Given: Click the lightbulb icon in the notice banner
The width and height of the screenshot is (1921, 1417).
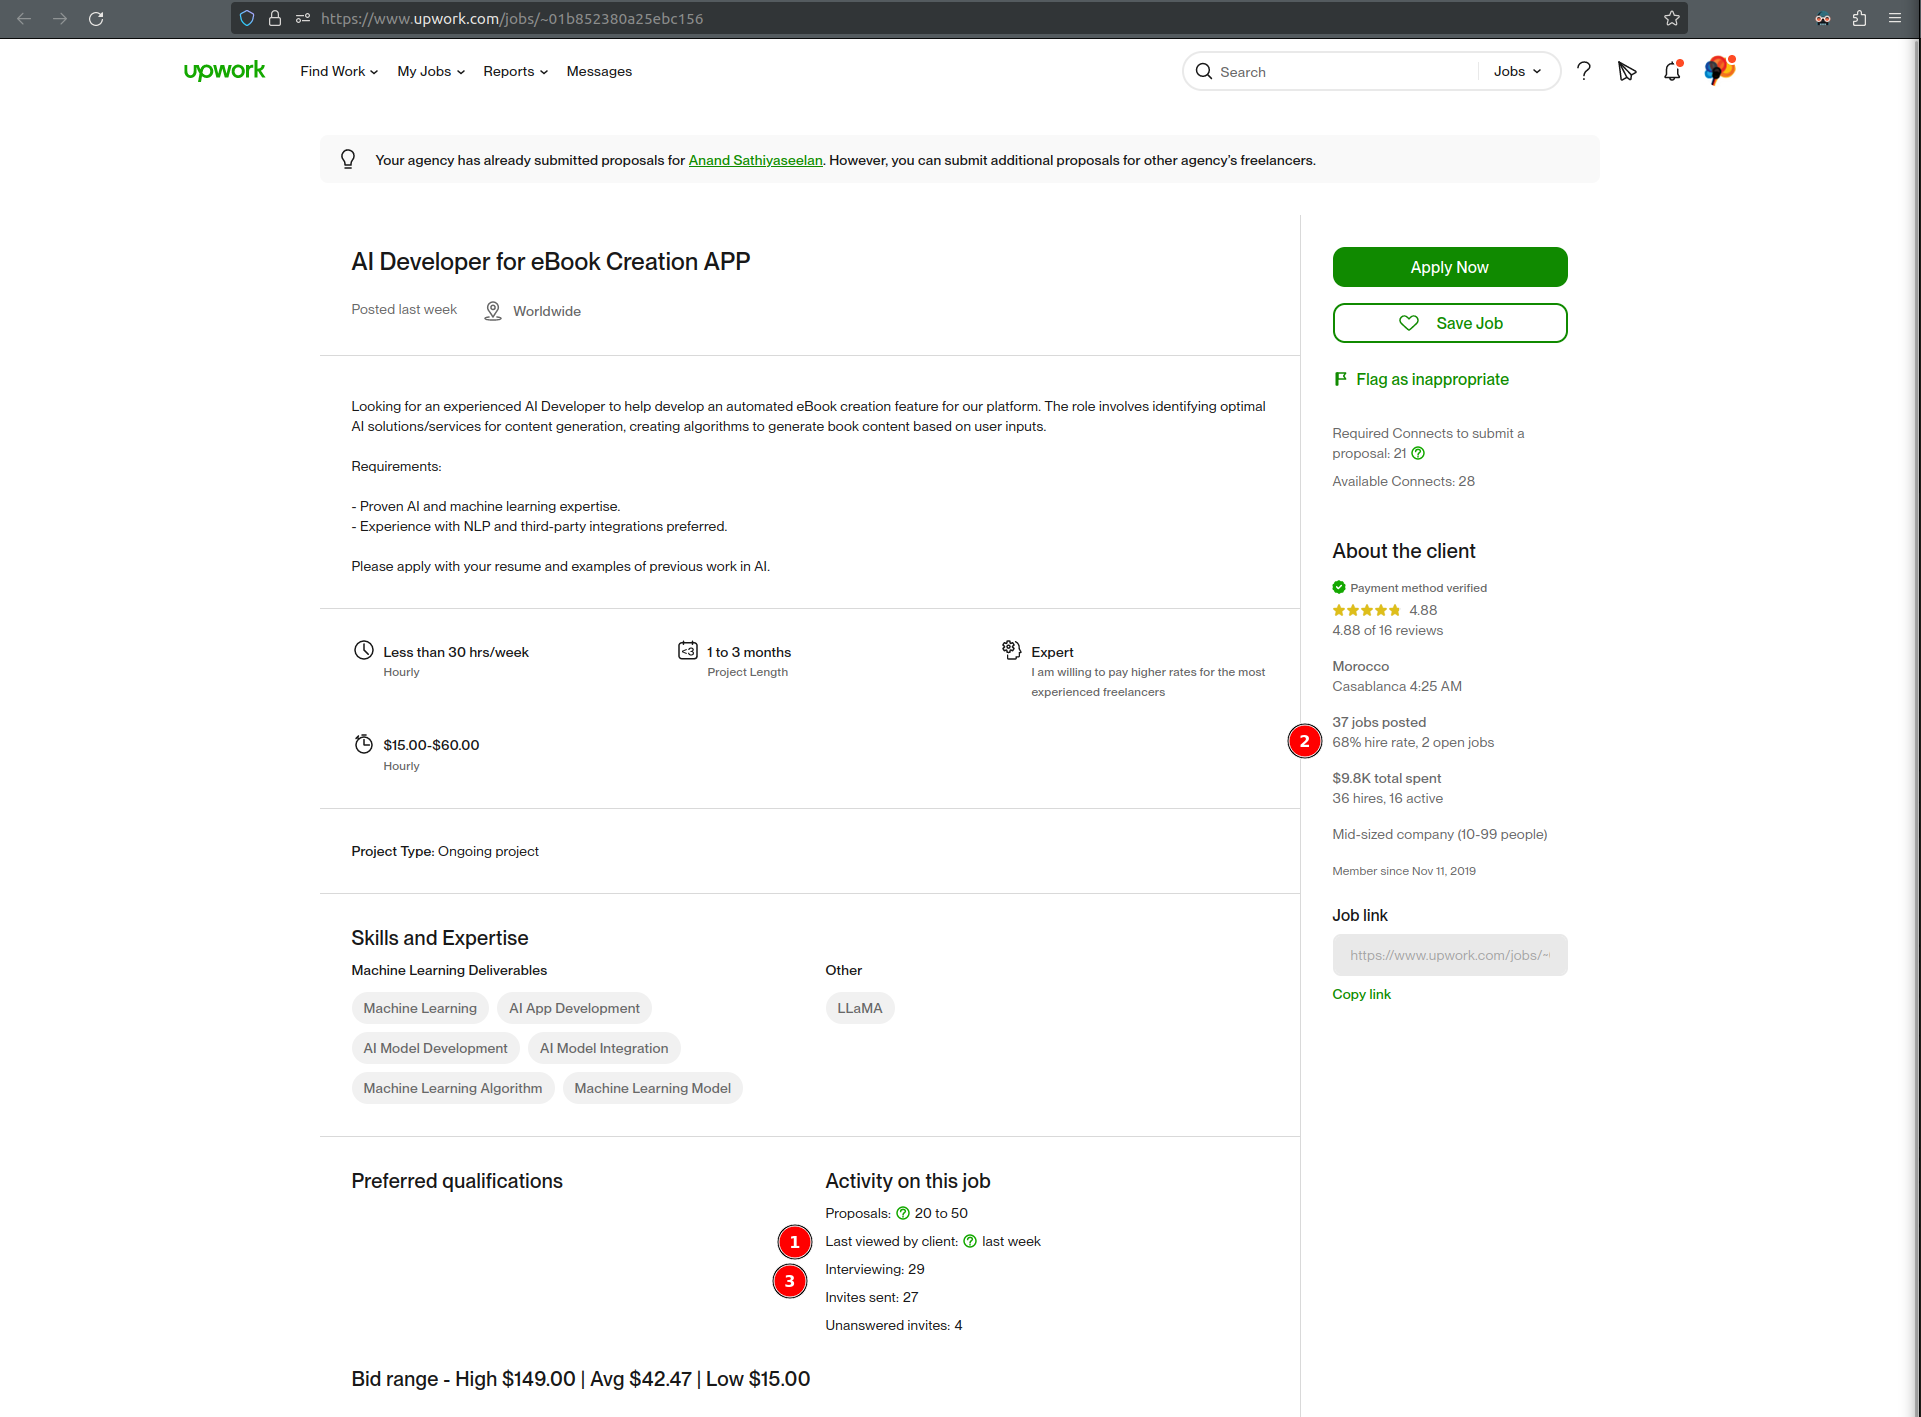Looking at the screenshot, I should pyautogui.click(x=348, y=159).
